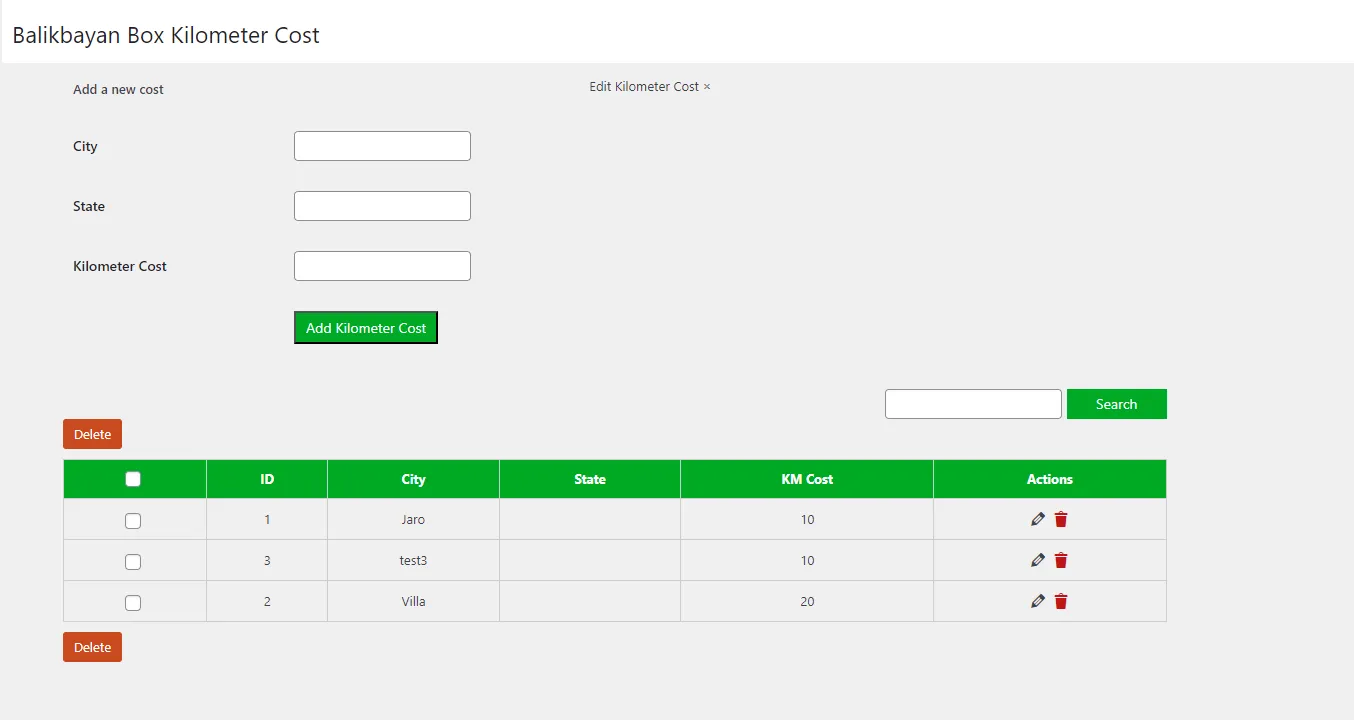Focus the City input field
Viewport: 1354px width, 720px height.
click(382, 146)
